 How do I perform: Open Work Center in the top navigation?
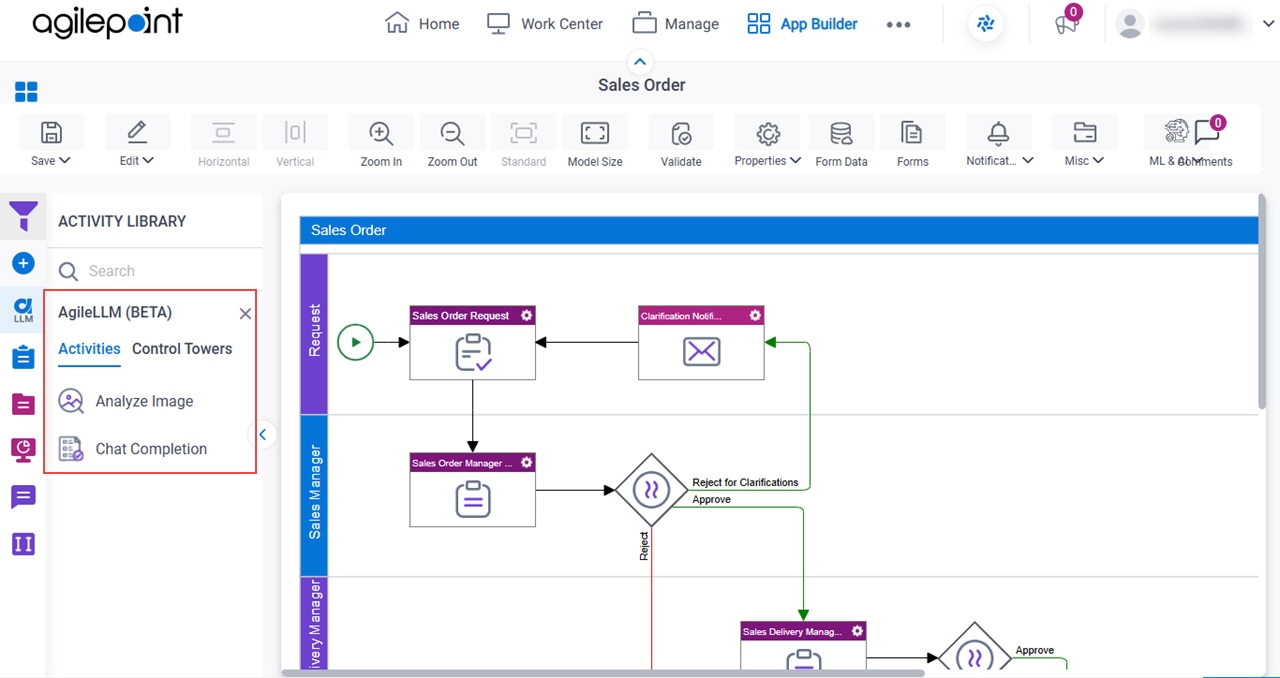click(x=545, y=24)
